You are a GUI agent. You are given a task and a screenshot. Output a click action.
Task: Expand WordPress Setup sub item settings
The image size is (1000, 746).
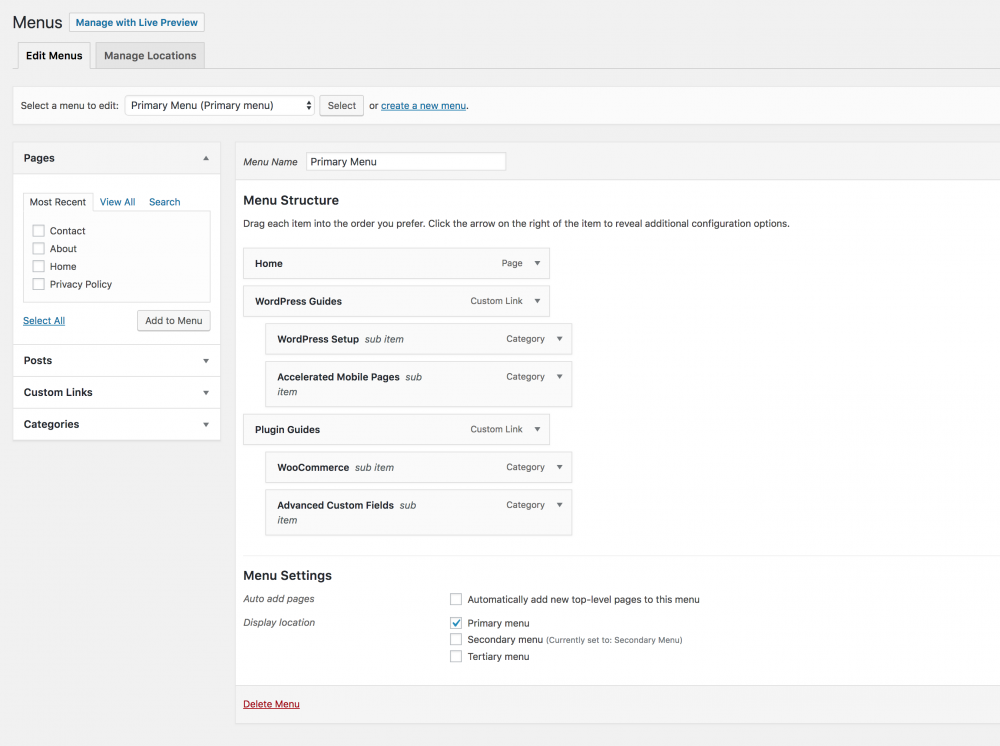(x=559, y=339)
